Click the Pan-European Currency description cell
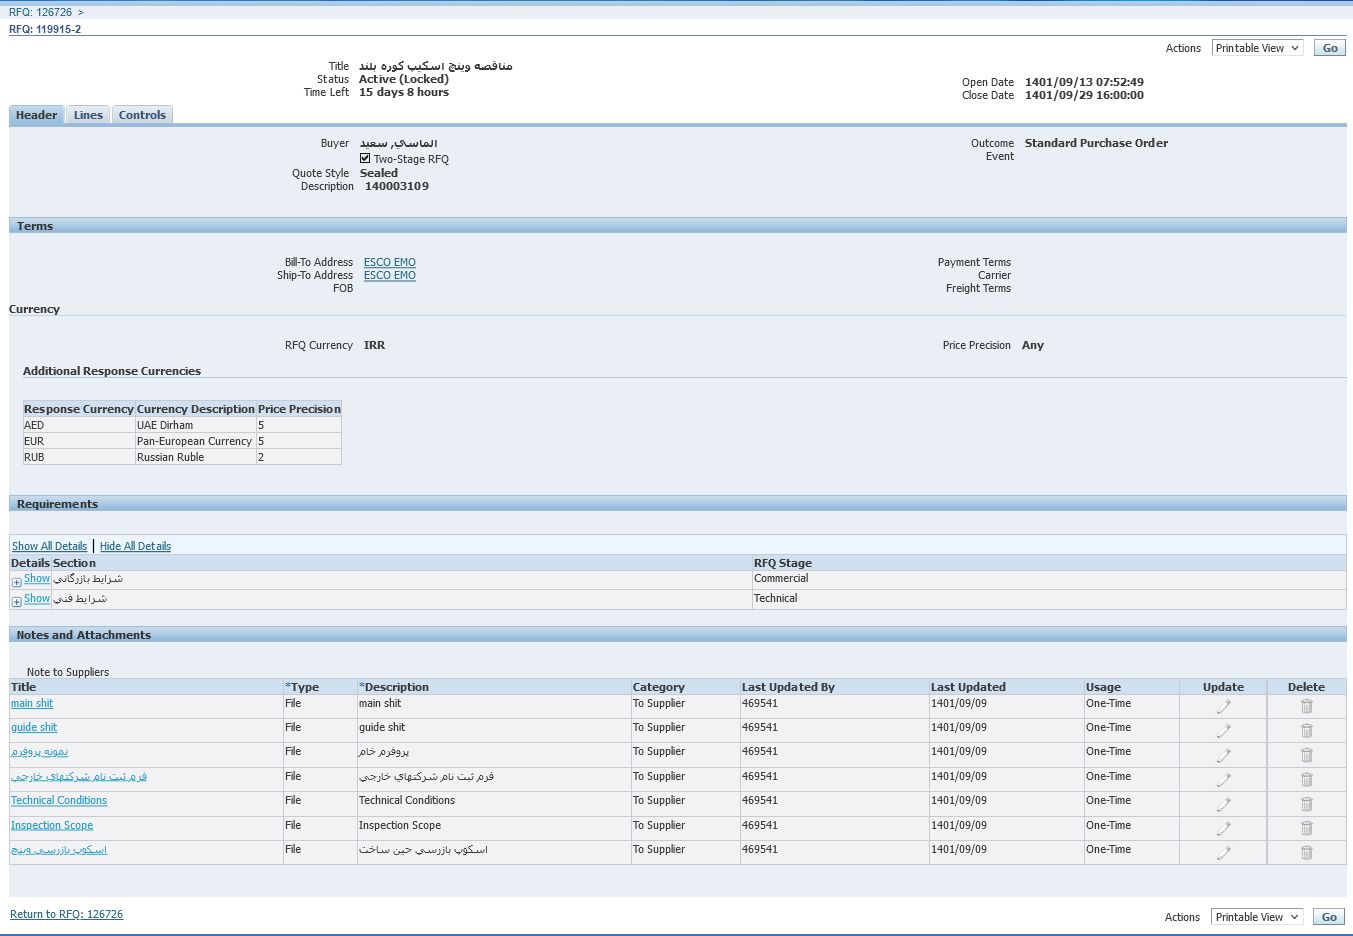Viewport: 1353px width, 936px height. (195, 441)
